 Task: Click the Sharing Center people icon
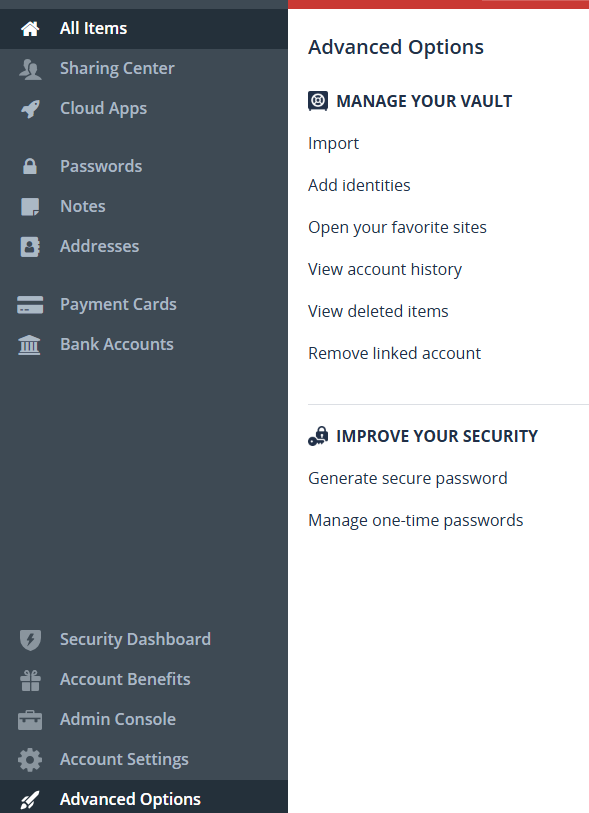coord(30,69)
